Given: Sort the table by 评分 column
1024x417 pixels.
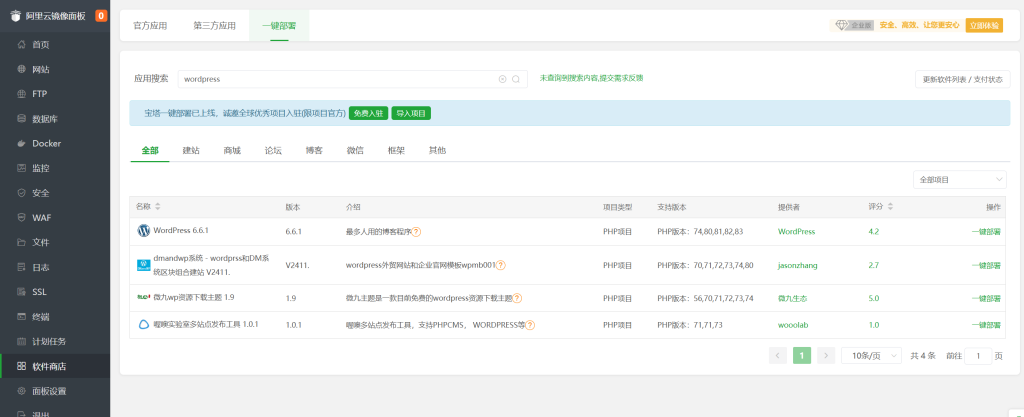Looking at the screenshot, I should coord(890,206).
